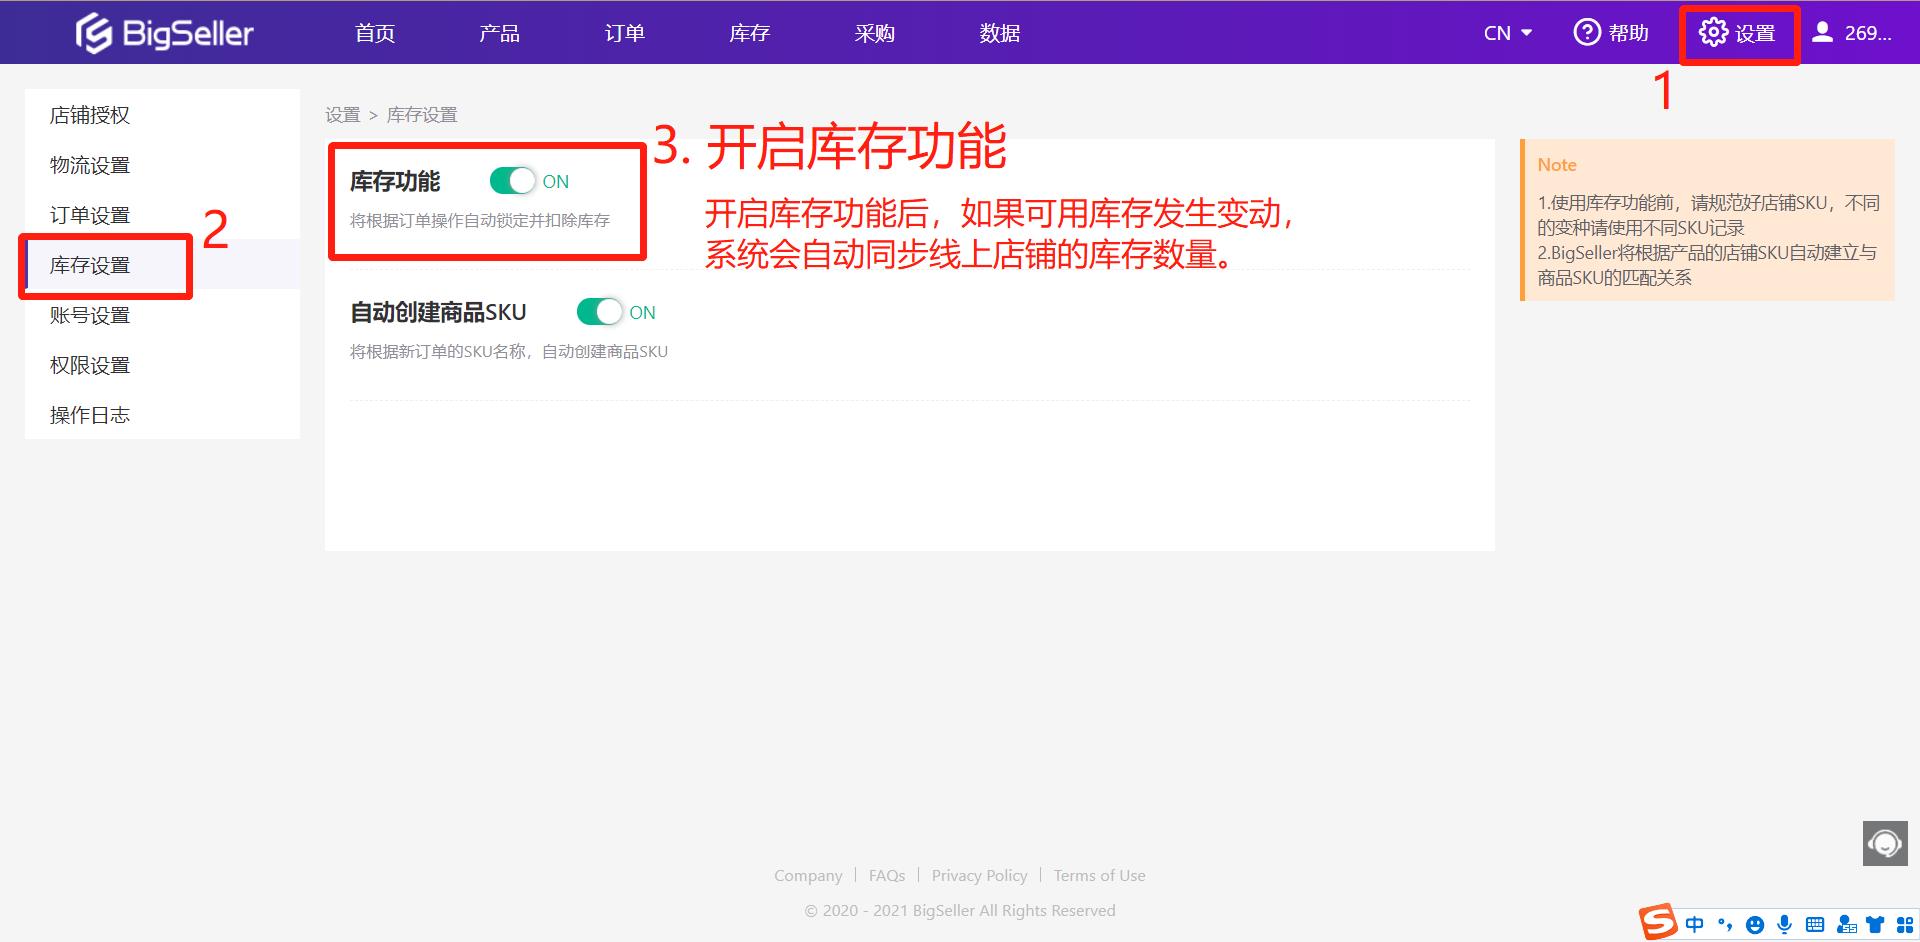Screen dimensions: 1920x942
Task: Click 设置 in the breadcrumb path
Action: [x=342, y=114]
